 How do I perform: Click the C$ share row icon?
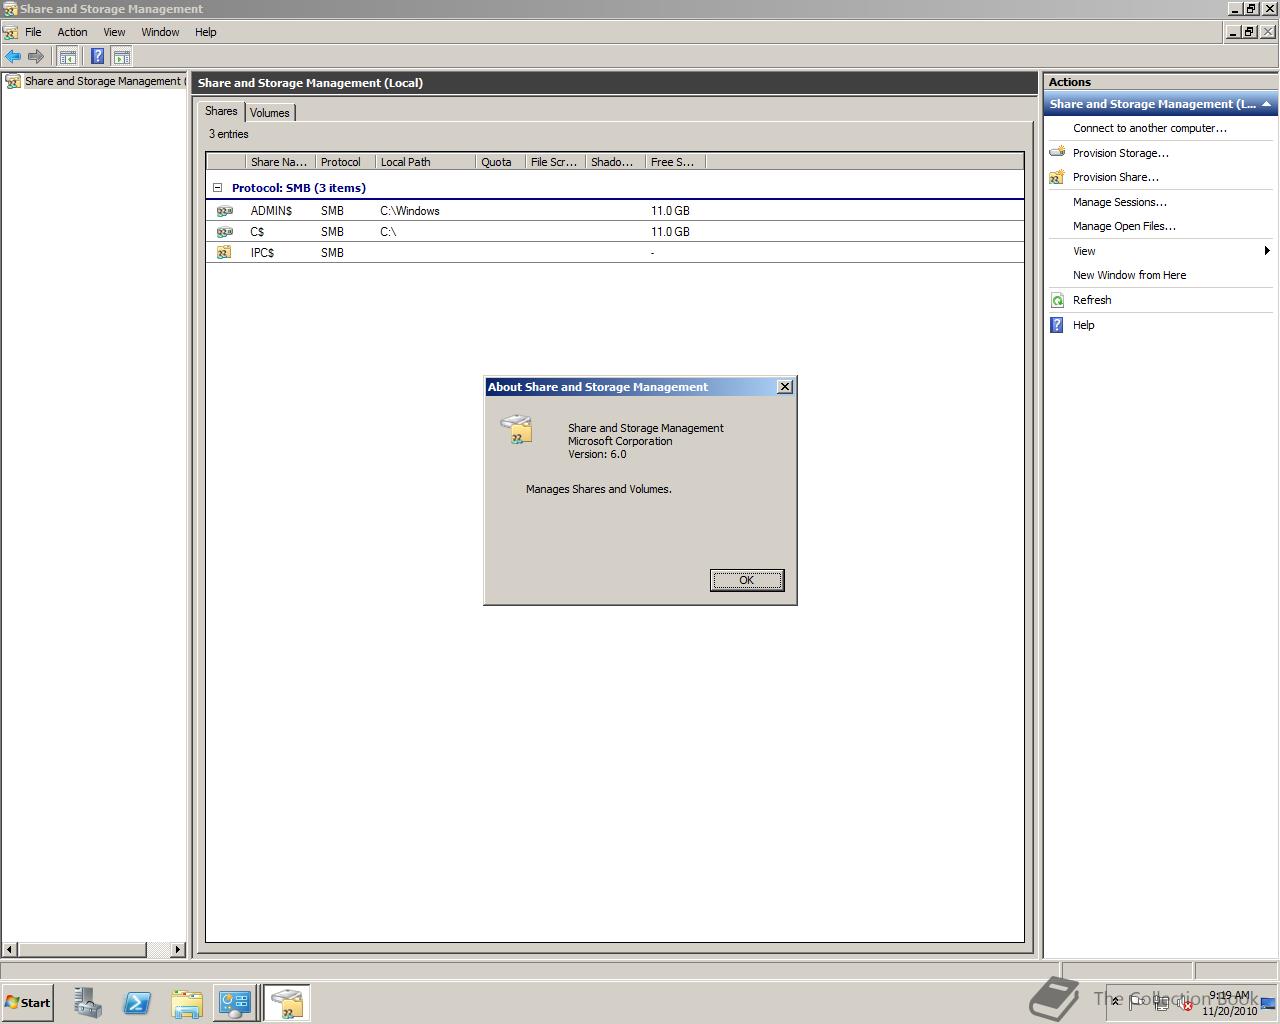(x=225, y=232)
